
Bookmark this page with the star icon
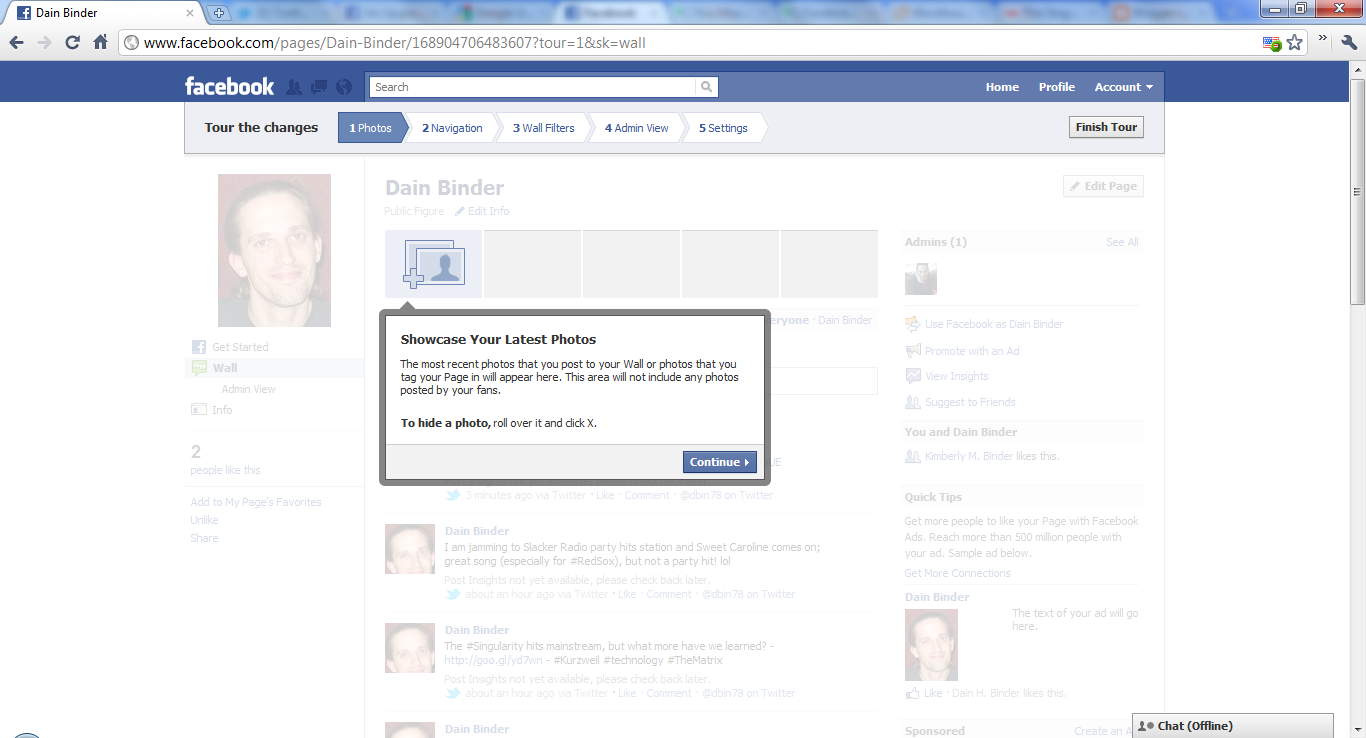click(x=1295, y=43)
